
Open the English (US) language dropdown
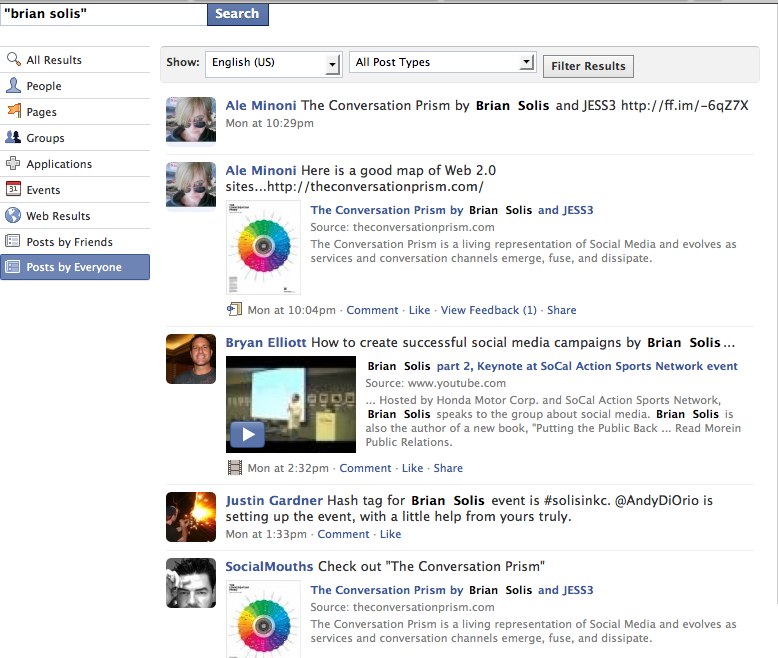pos(273,65)
